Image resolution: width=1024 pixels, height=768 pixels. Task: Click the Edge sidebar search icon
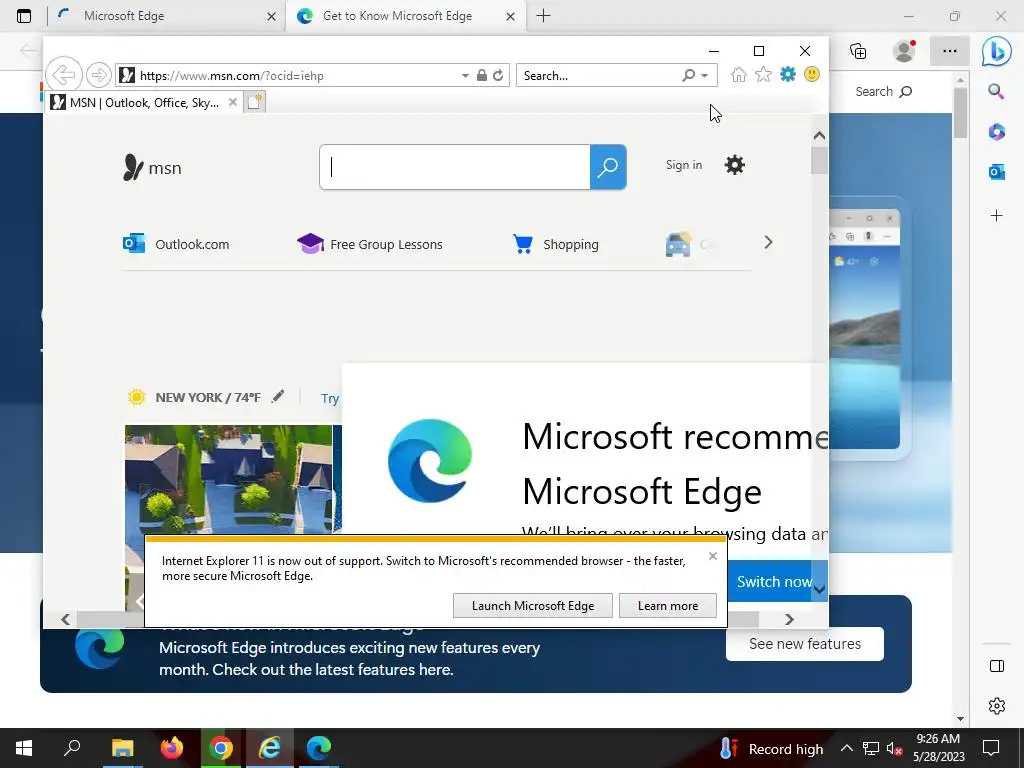(x=997, y=91)
